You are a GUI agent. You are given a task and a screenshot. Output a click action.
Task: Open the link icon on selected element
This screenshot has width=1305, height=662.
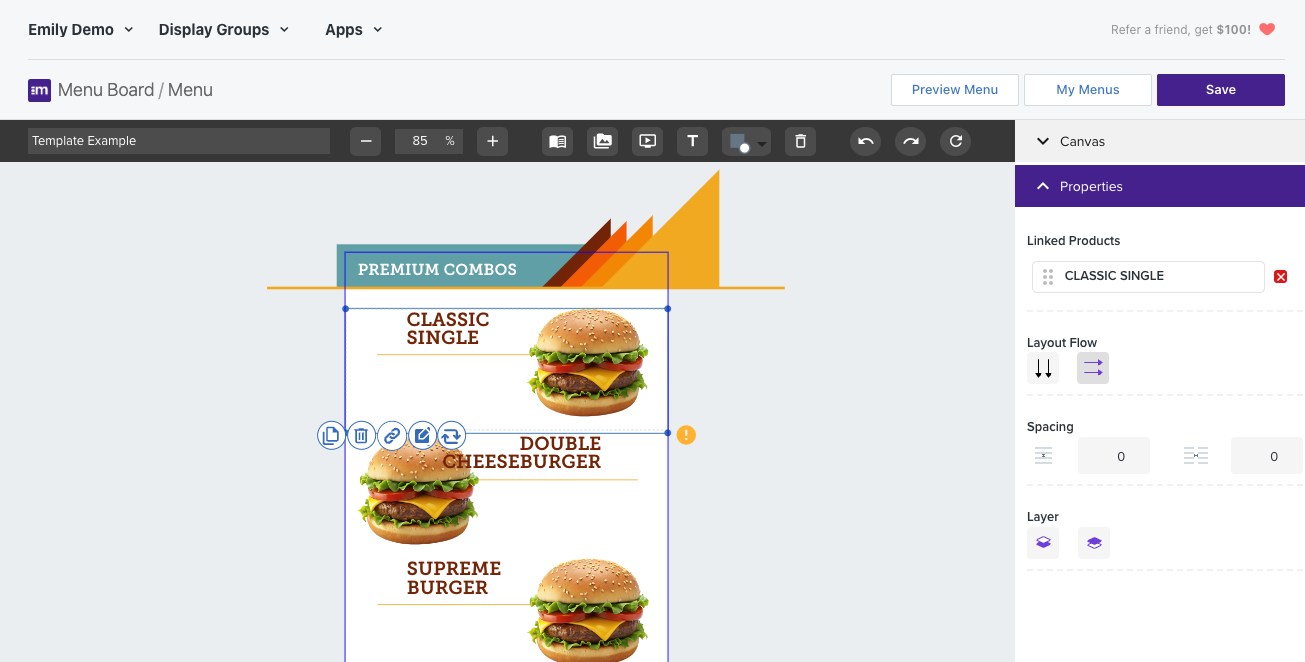391,435
